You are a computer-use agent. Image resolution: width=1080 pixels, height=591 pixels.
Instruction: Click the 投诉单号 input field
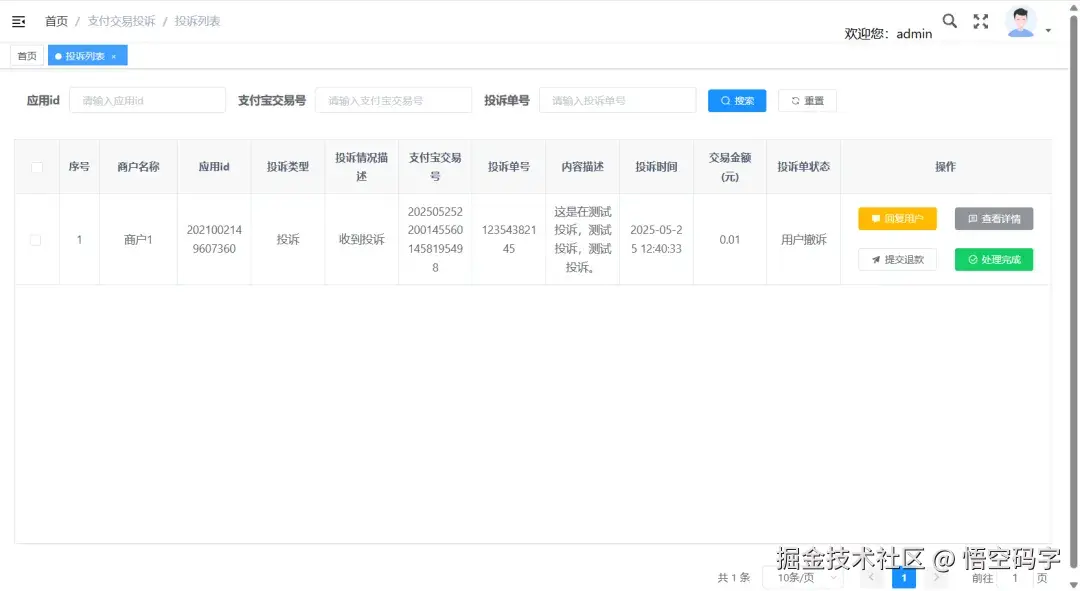(617, 100)
